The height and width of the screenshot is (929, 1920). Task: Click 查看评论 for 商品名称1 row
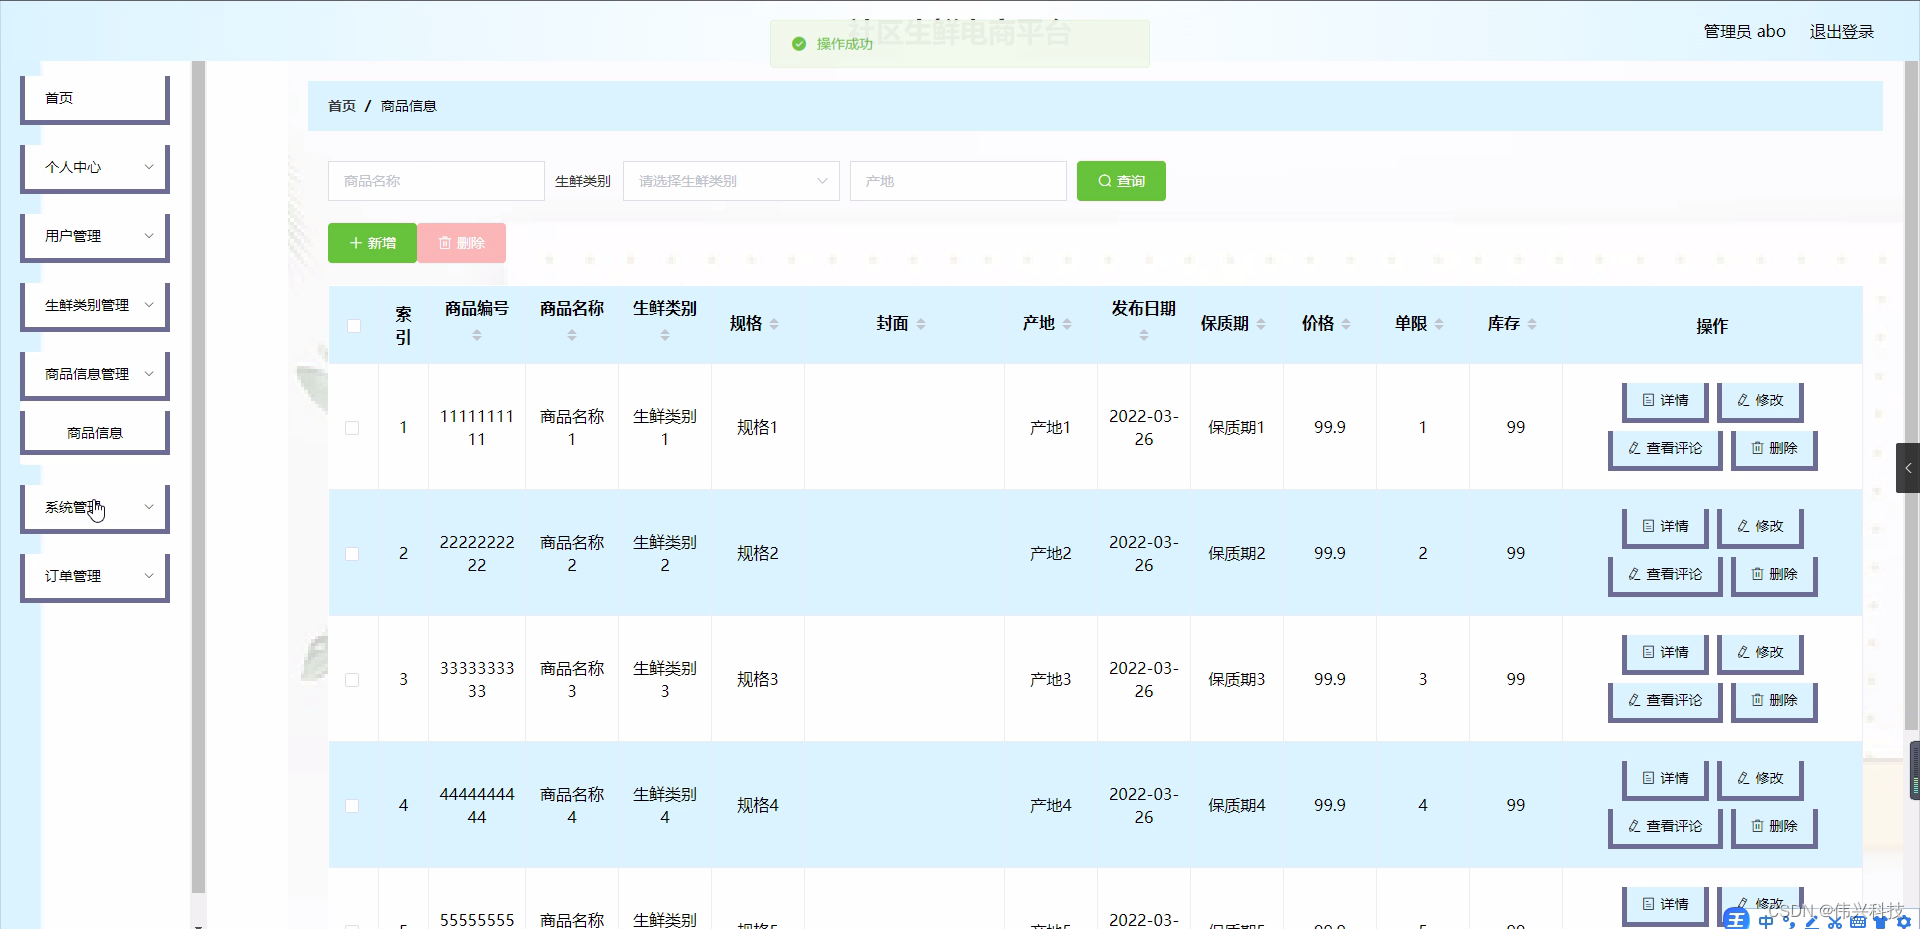click(x=1665, y=449)
